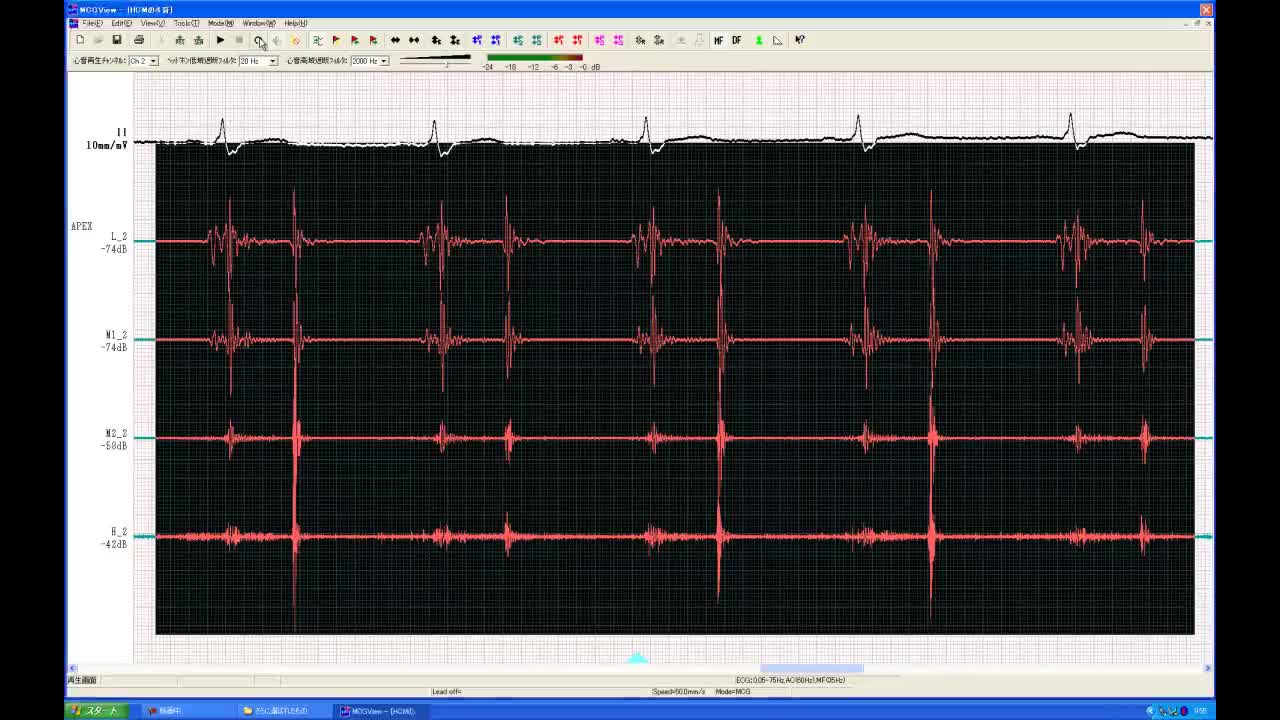This screenshot has height=720, width=1280.
Task: Expand the 20 Hz low-cut filter dropdown
Action: (x=272, y=61)
